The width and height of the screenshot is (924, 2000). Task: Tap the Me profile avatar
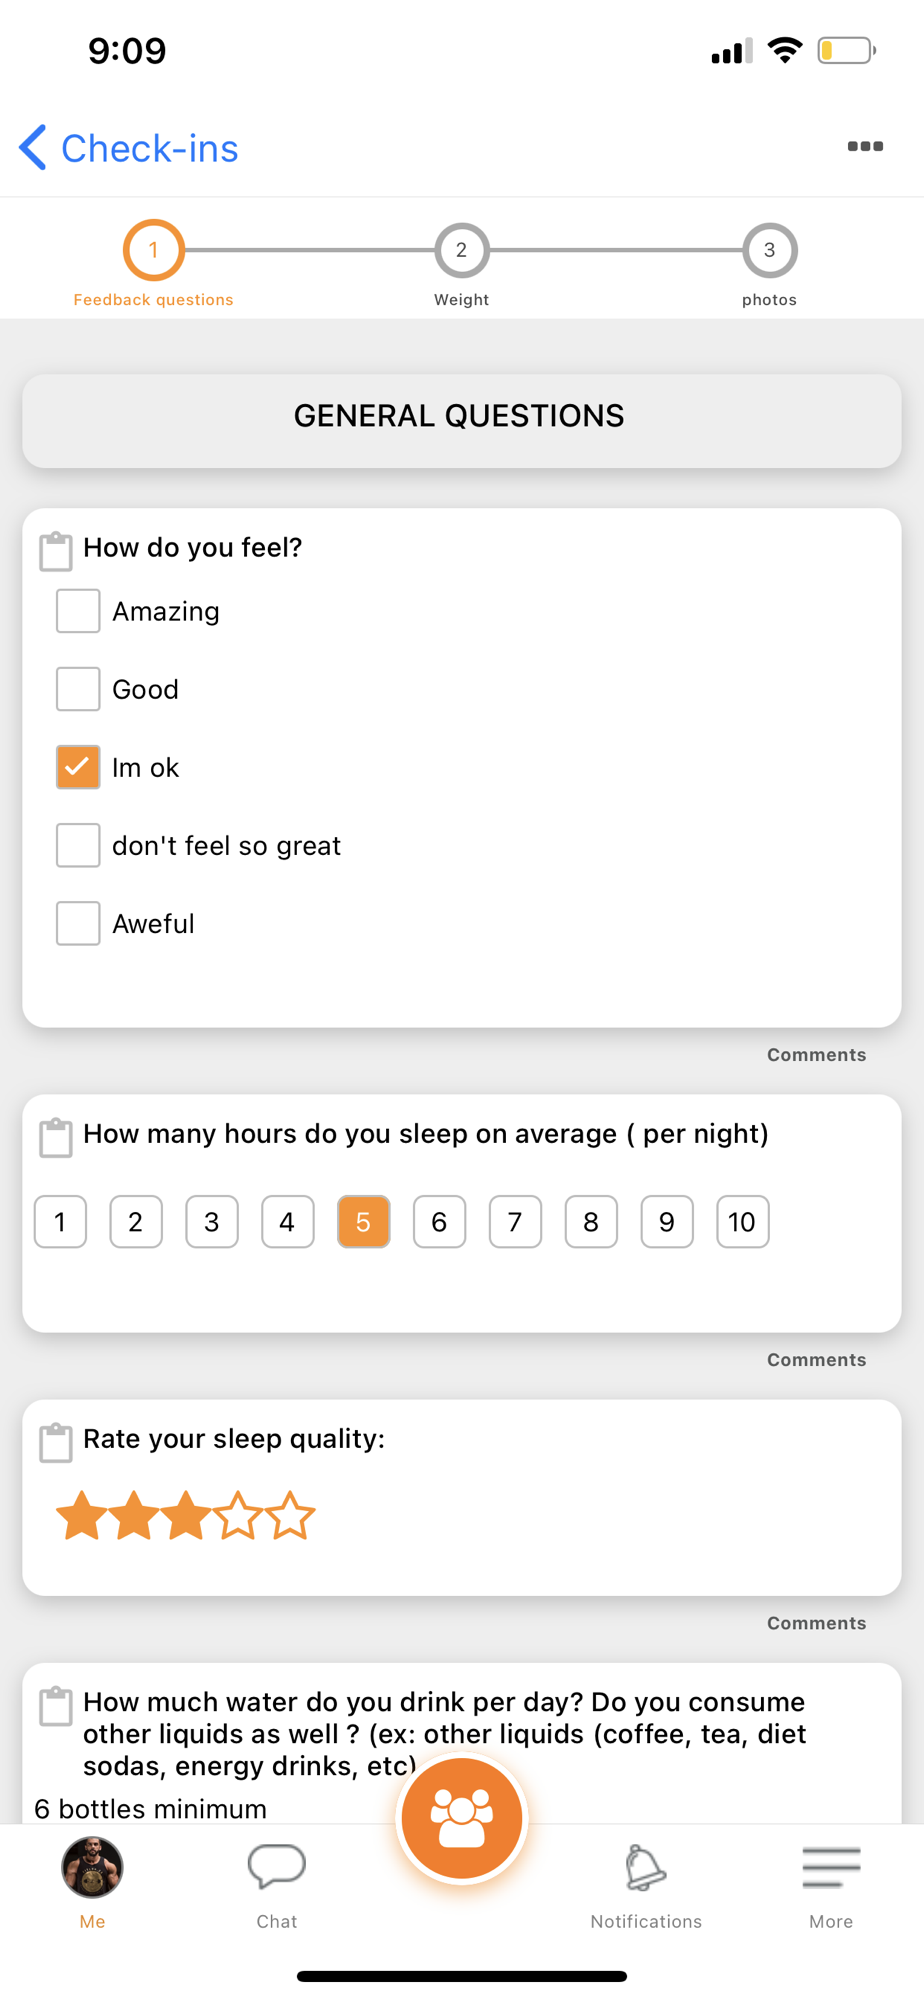click(92, 1868)
